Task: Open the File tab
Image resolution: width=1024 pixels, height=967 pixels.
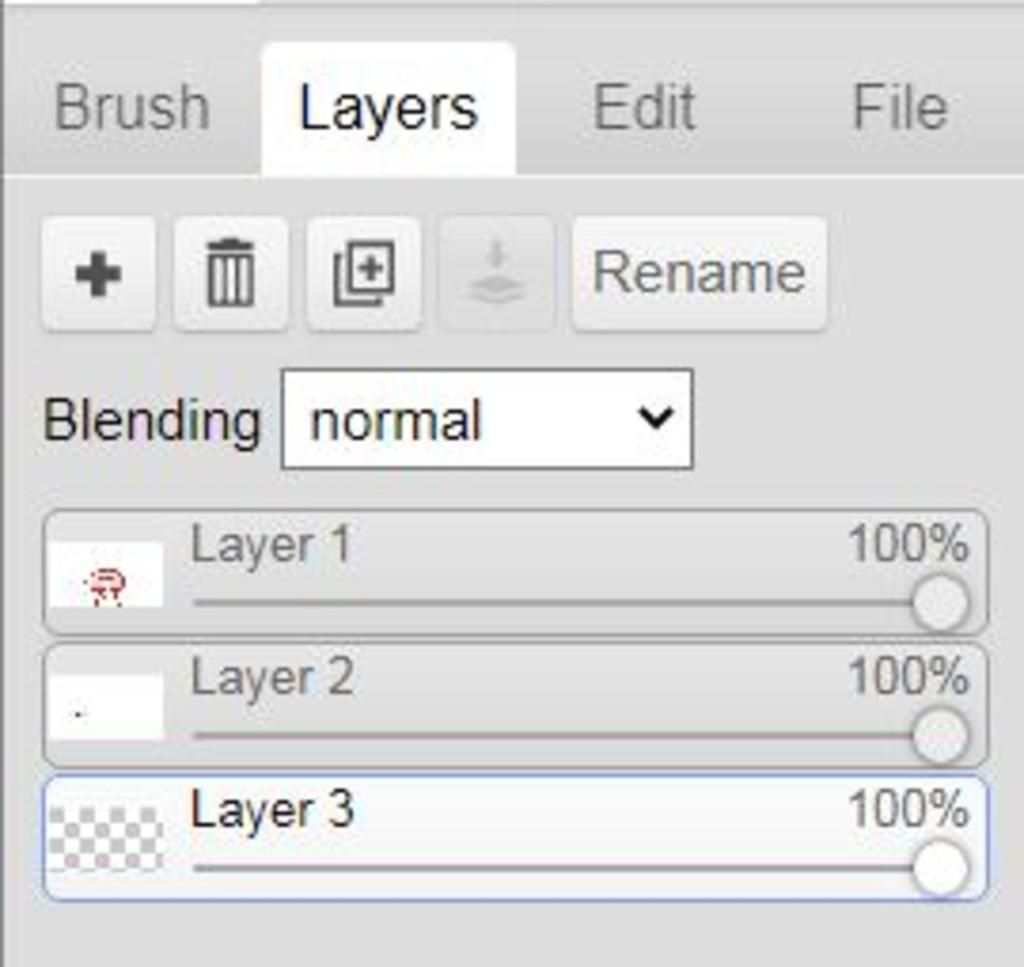Action: [x=900, y=108]
